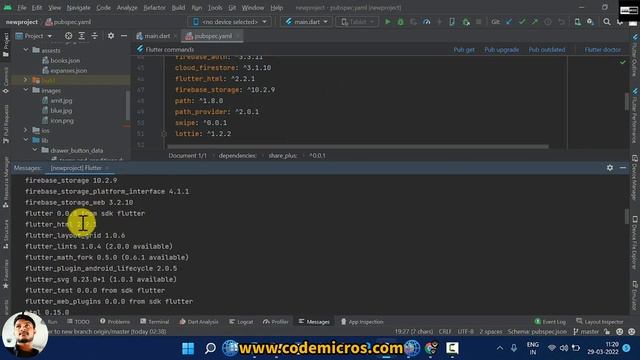Show Git history clock icon

tap(548, 22)
